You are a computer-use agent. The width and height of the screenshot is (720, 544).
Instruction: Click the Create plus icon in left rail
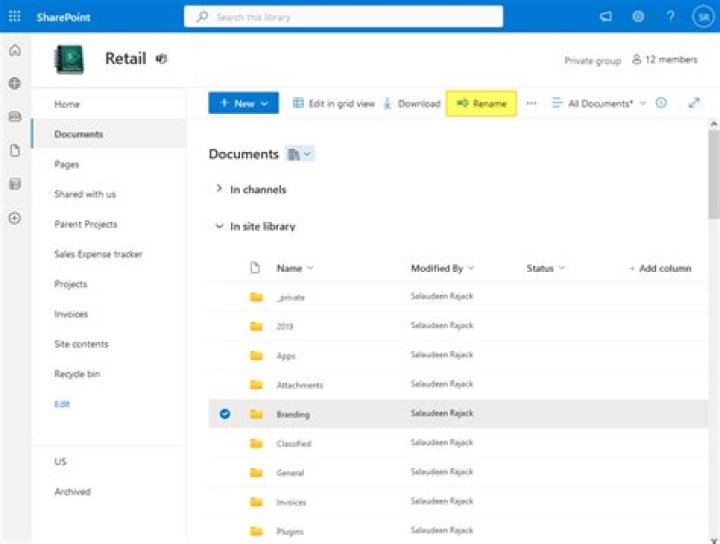click(14, 218)
